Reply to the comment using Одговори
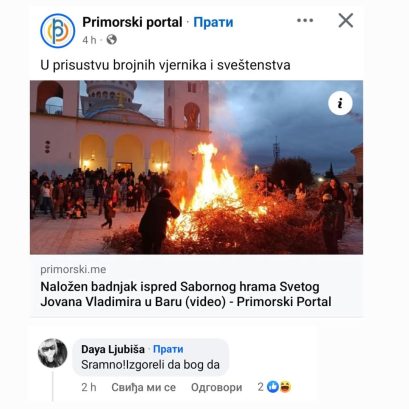This screenshot has width=409, height=409. [216, 387]
